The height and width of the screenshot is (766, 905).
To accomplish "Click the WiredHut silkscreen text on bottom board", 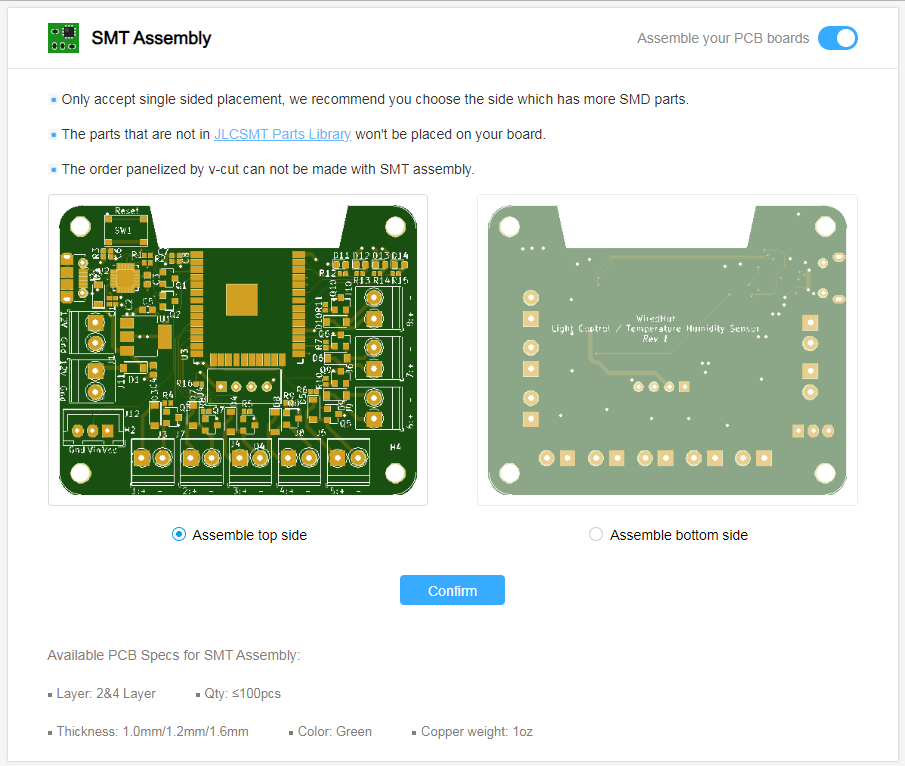I will coord(655,318).
